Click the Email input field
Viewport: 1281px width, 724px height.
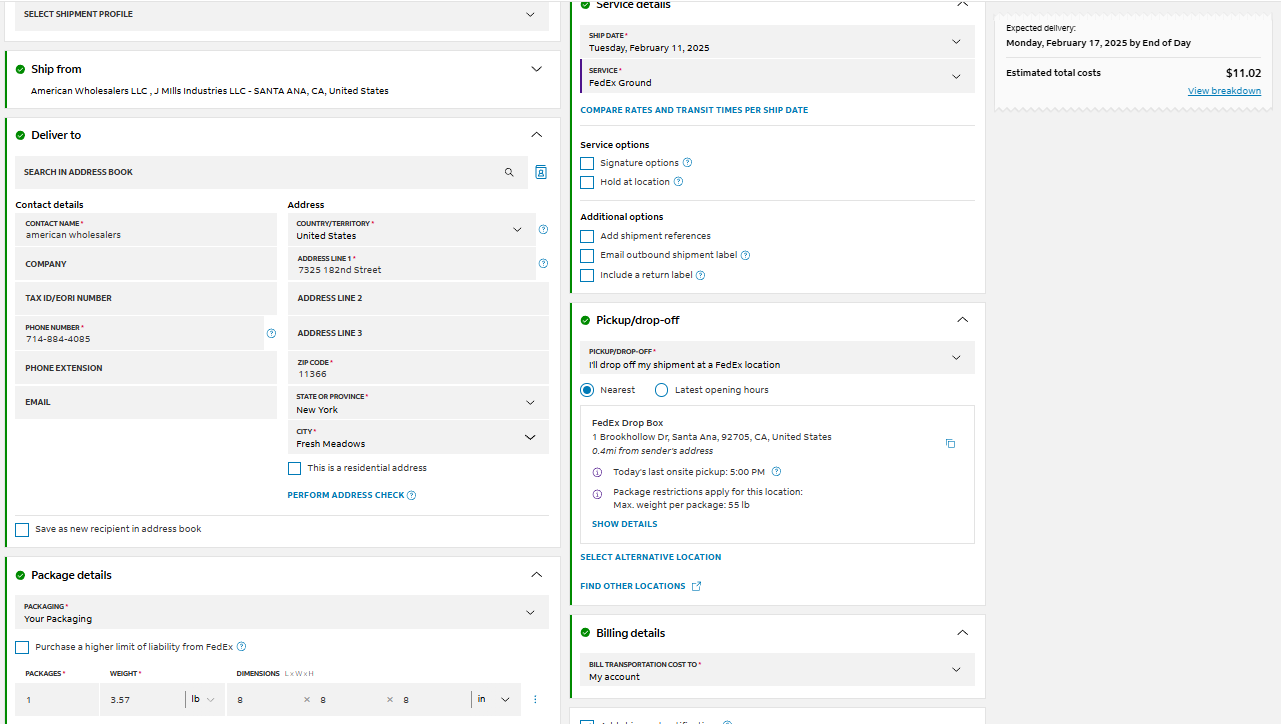click(146, 402)
